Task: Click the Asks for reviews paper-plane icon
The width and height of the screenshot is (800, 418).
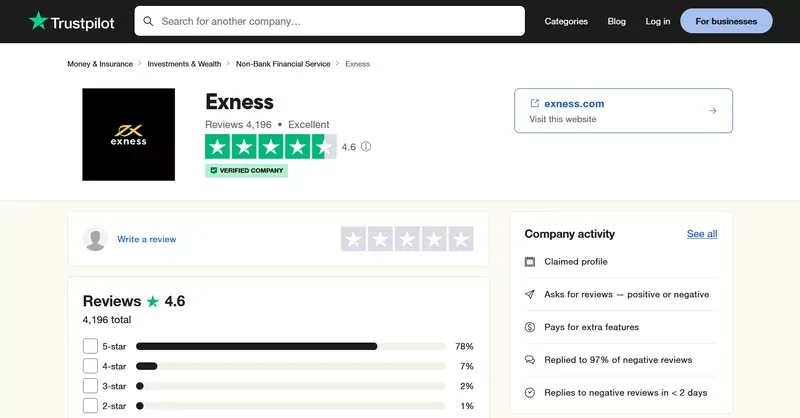Action: 530,294
